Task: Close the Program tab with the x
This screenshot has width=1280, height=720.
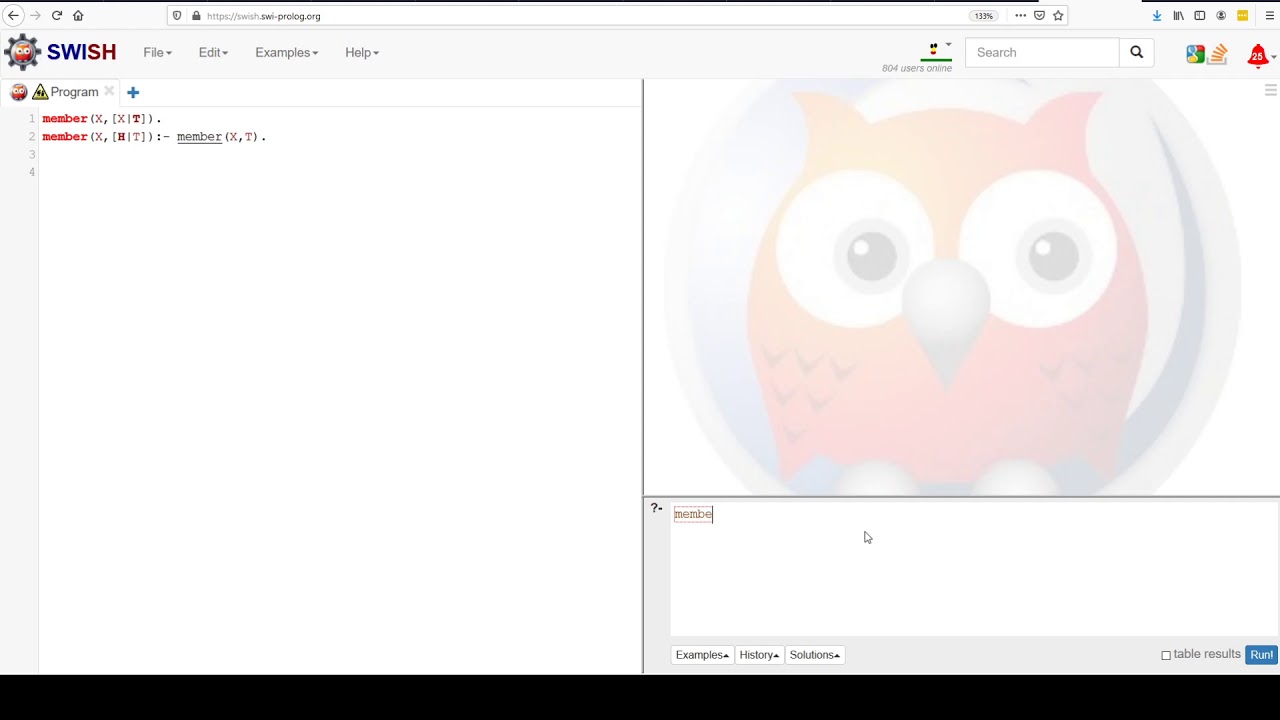Action: click(x=109, y=91)
